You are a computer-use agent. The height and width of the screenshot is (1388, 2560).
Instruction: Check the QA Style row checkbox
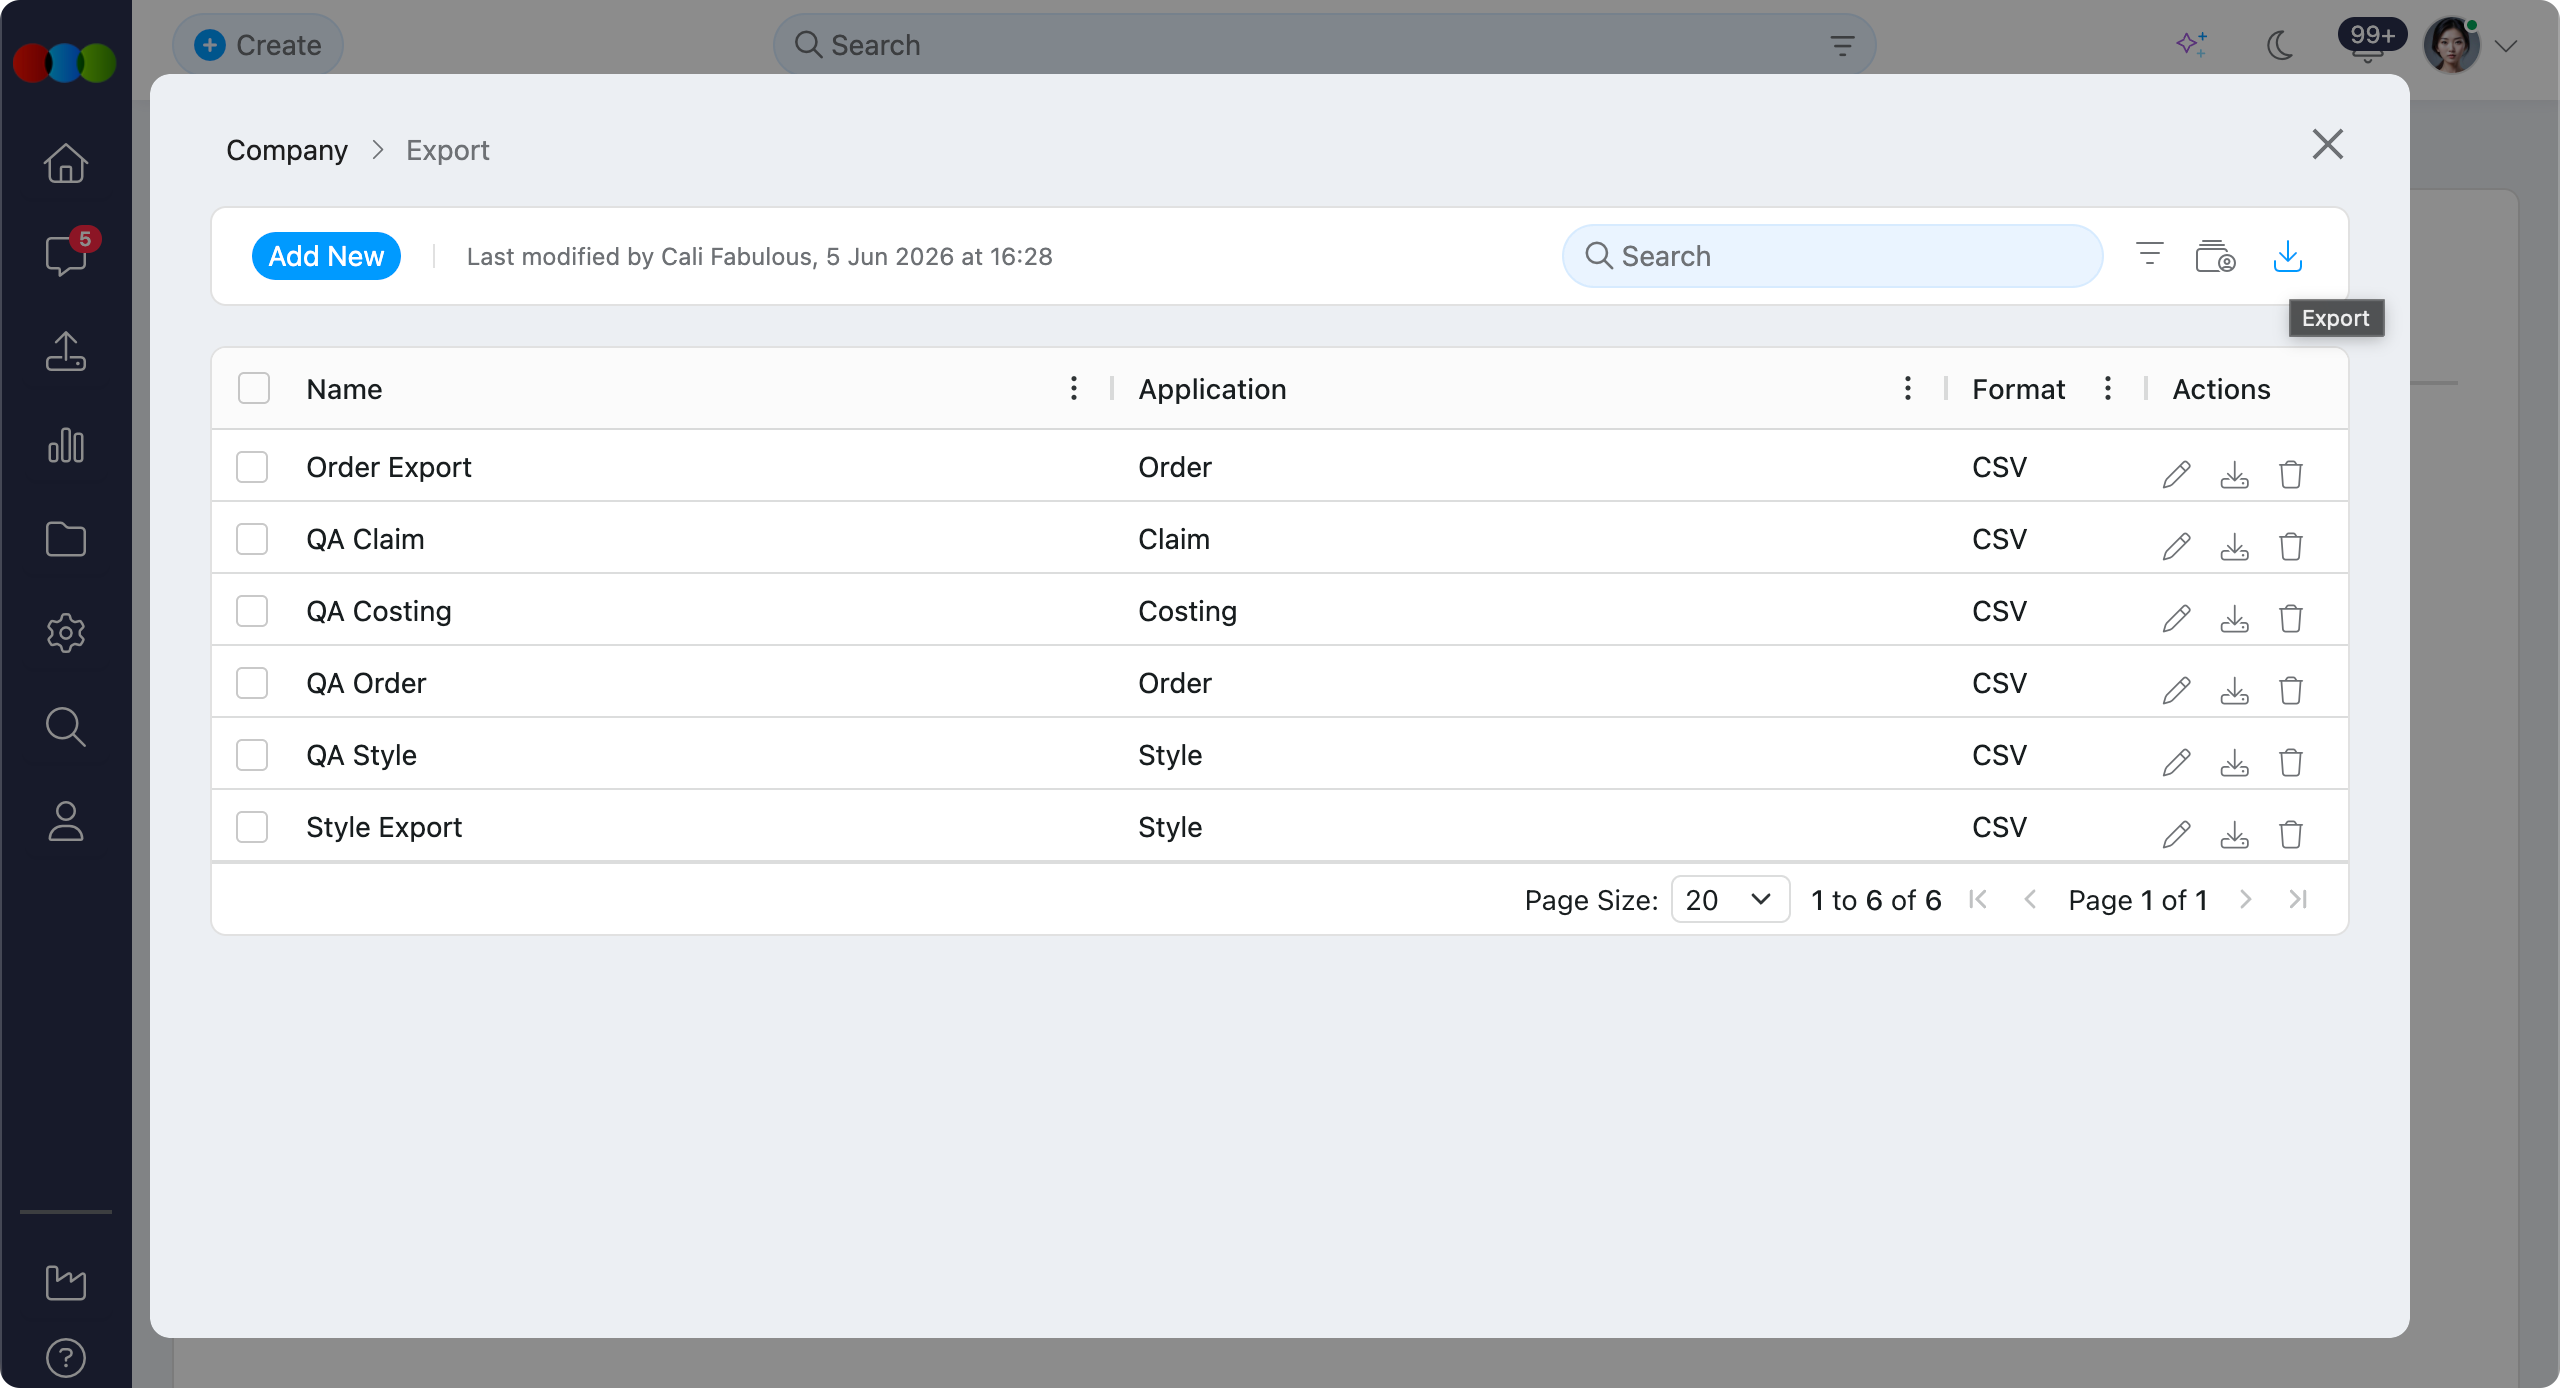tap(252, 755)
